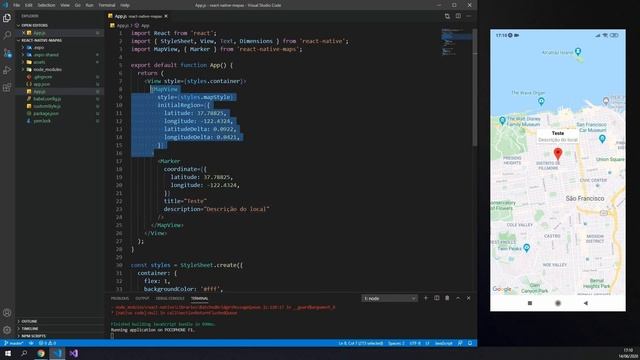This screenshot has height=360, width=640.
Task: Switch to the Output panel tab
Action: pos(142,298)
